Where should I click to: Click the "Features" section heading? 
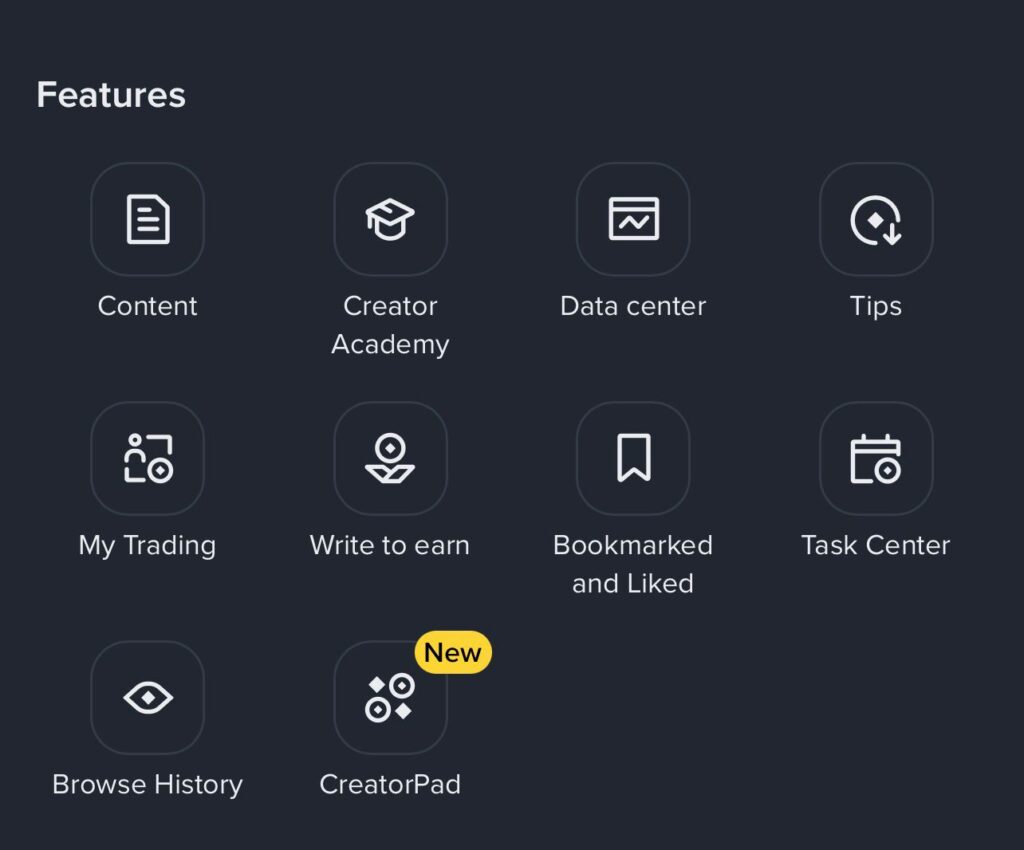(111, 95)
